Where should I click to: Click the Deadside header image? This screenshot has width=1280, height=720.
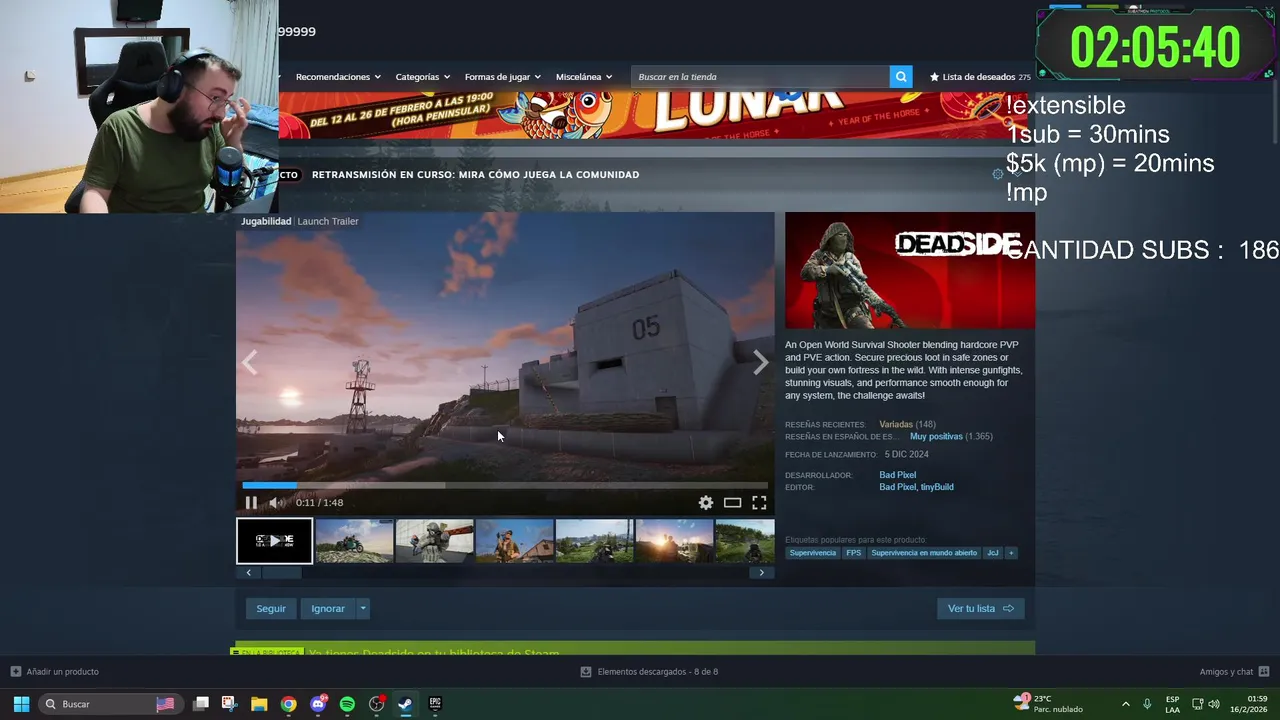[x=910, y=270]
